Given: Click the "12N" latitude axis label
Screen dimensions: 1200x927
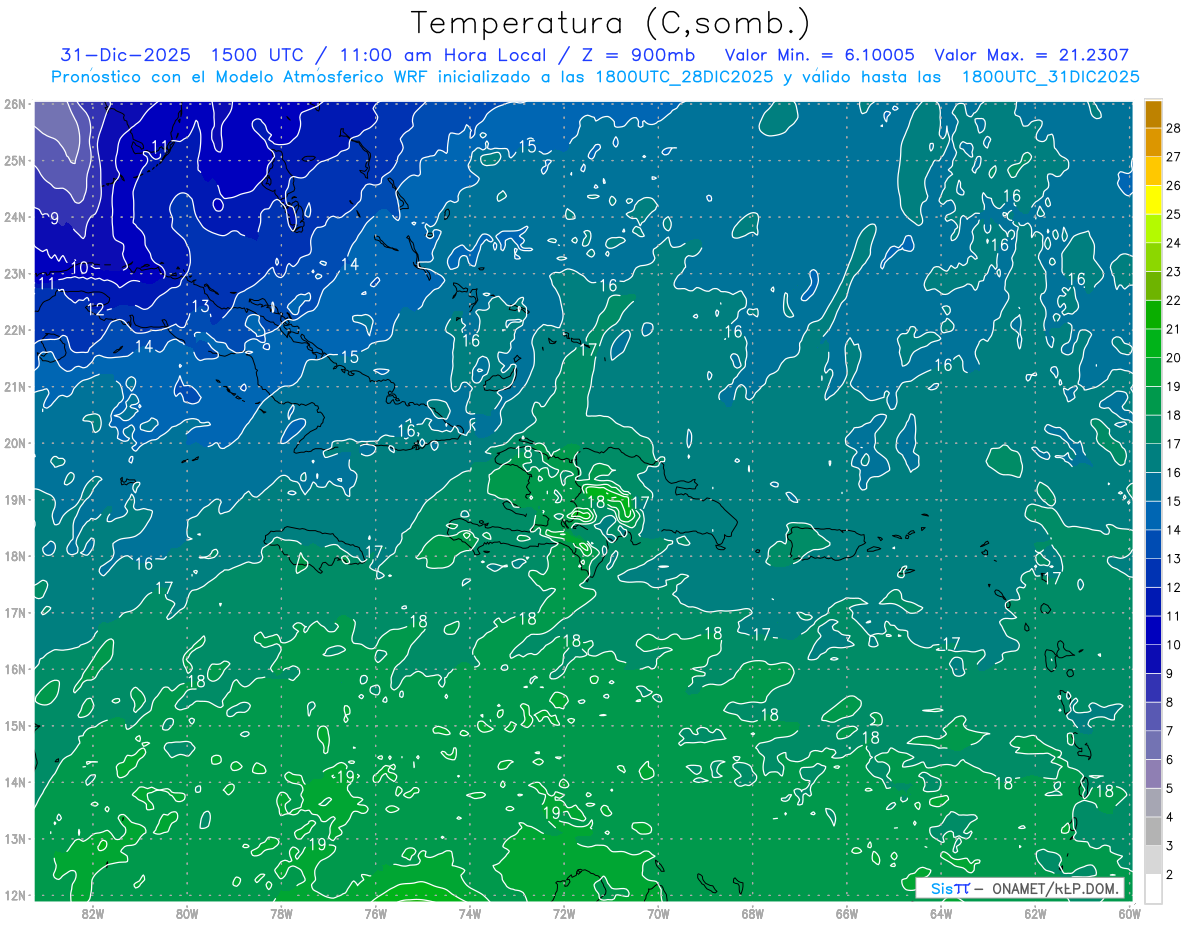Looking at the screenshot, I should (x=14, y=896).
